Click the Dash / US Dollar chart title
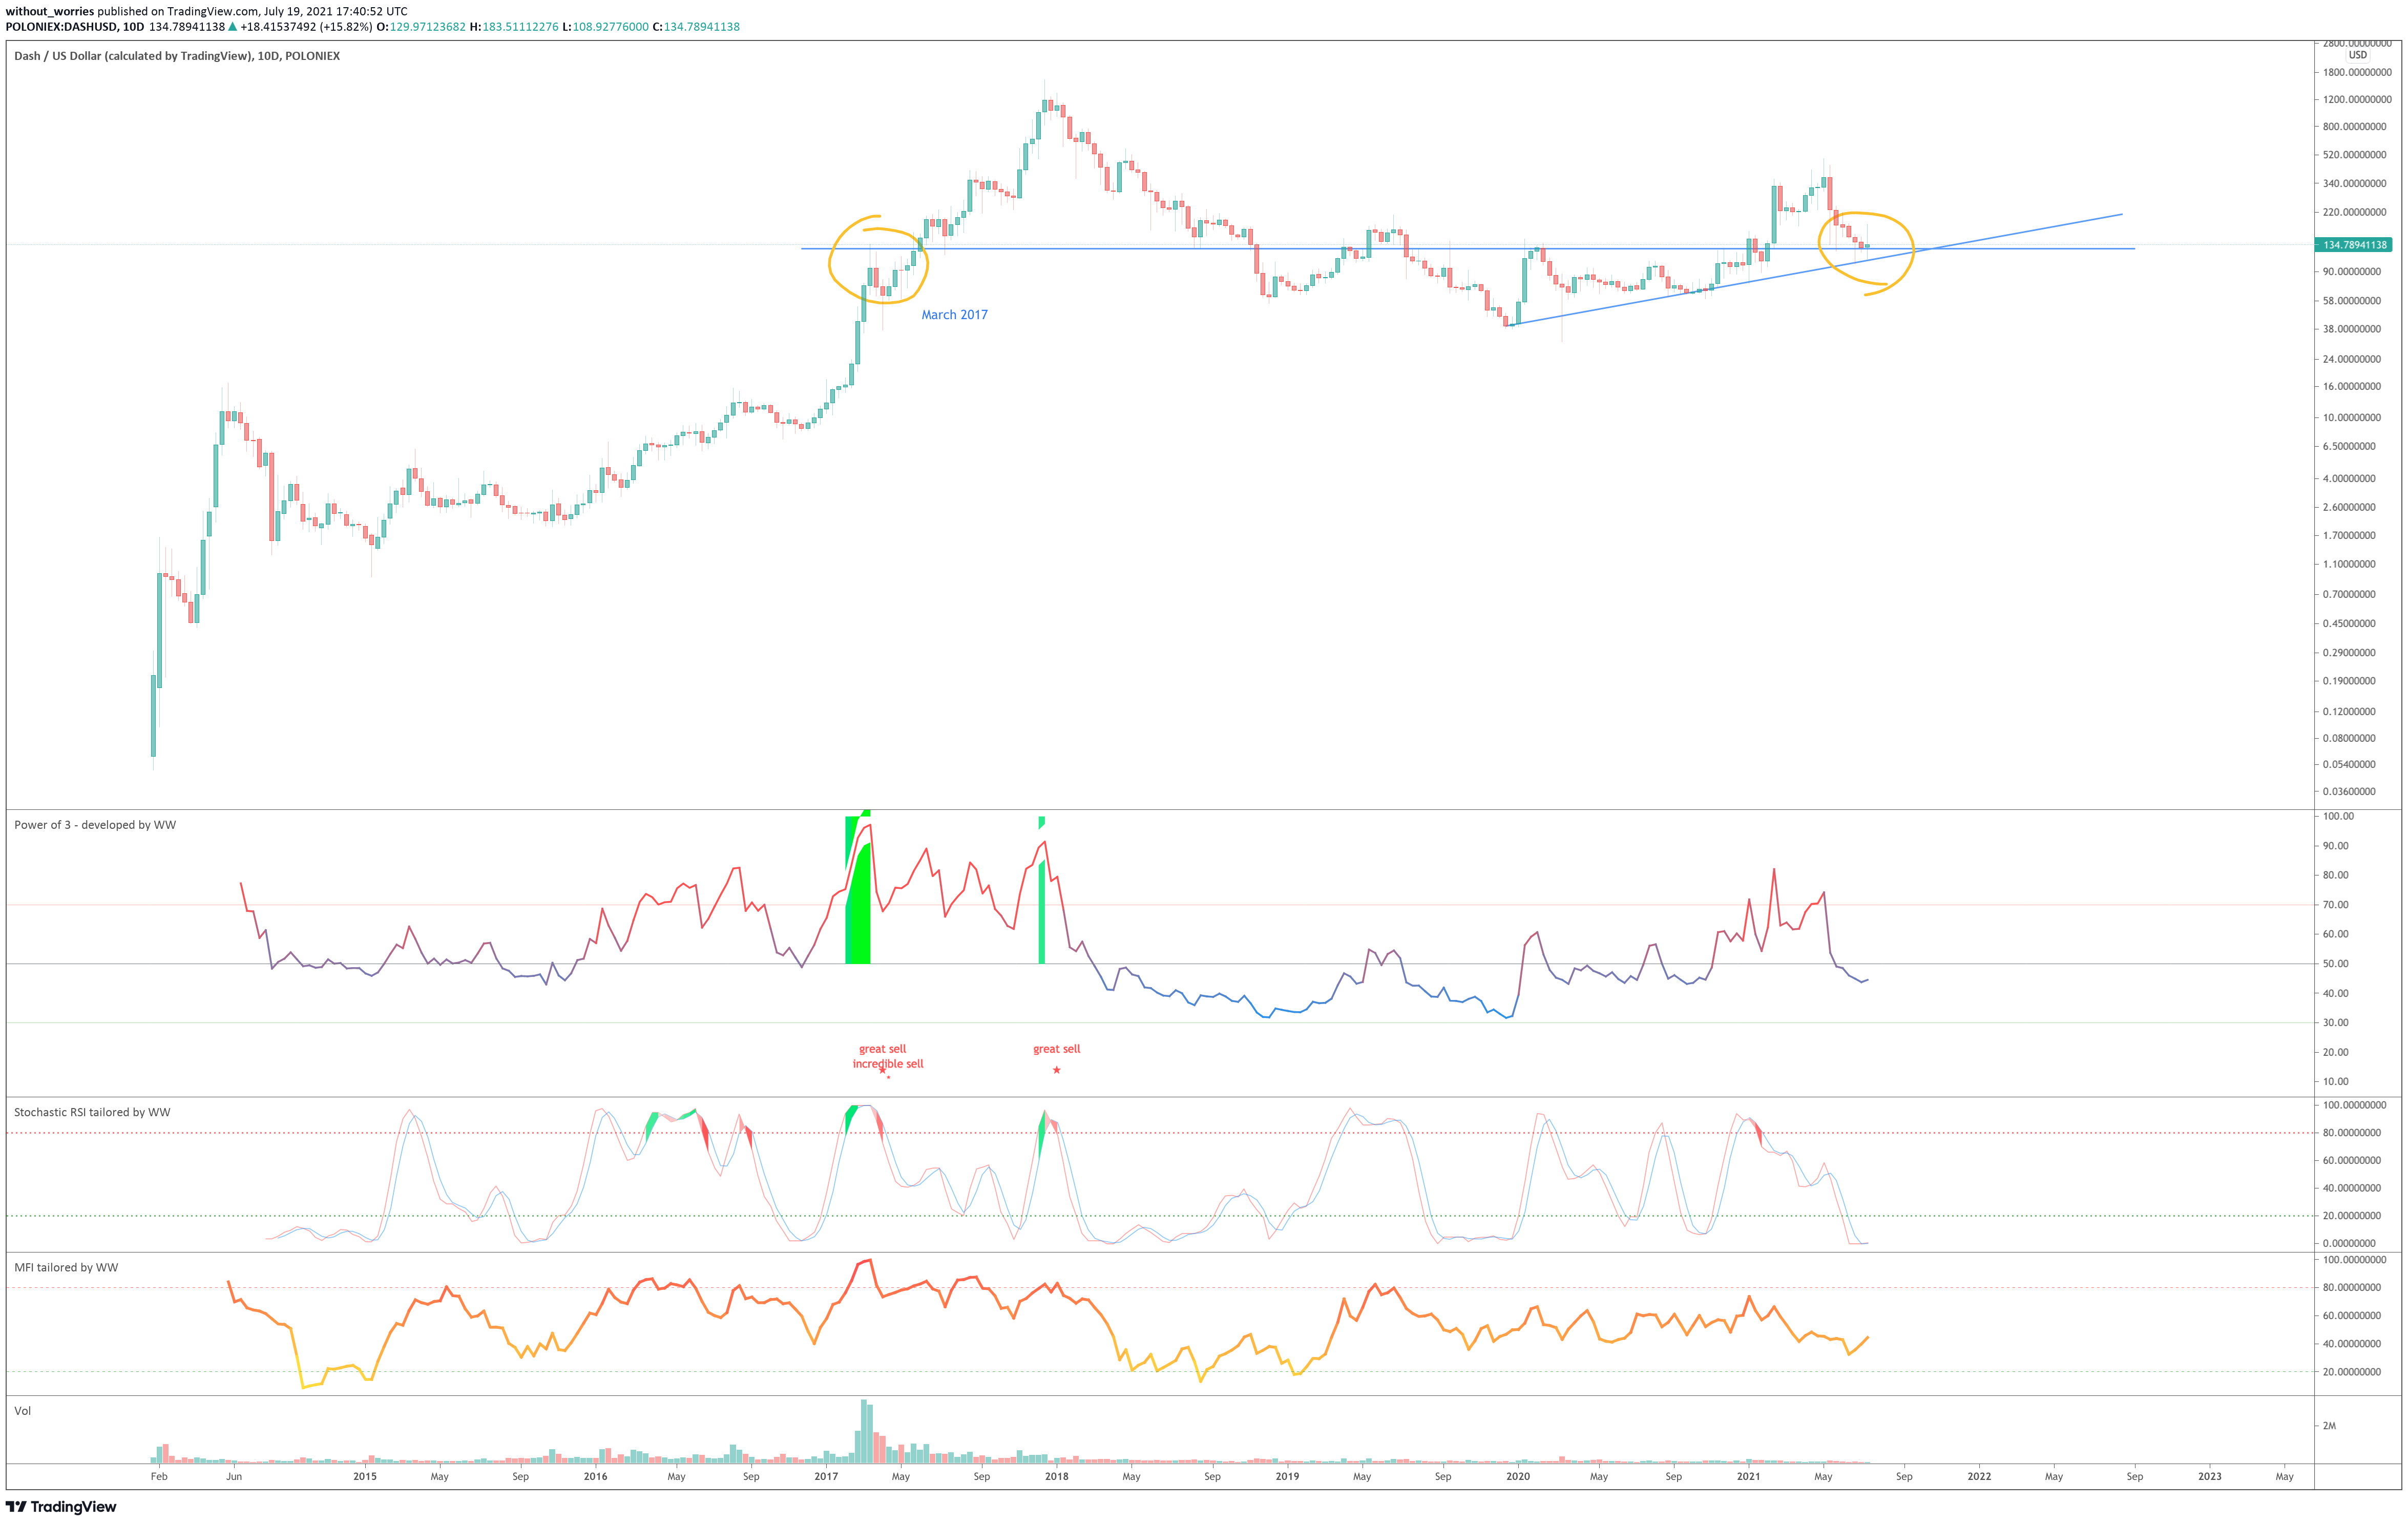This screenshot has height=1524, width=2408. tap(177, 56)
